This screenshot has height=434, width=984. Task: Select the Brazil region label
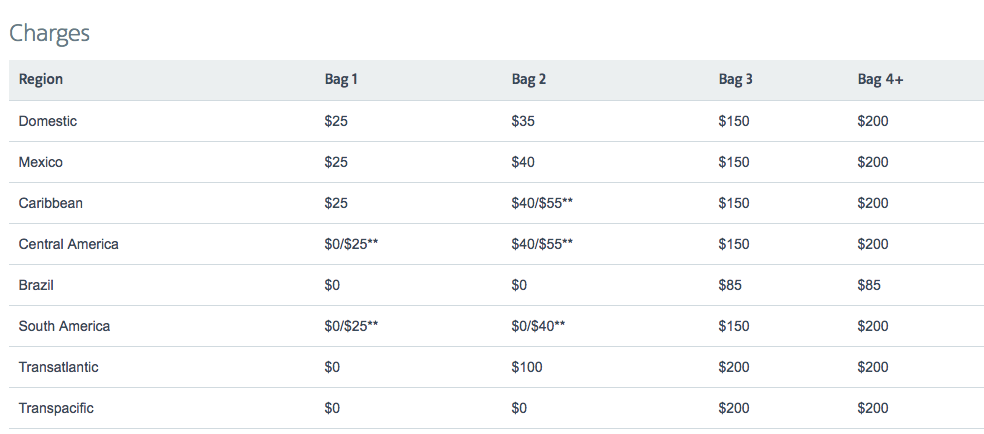(36, 285)
